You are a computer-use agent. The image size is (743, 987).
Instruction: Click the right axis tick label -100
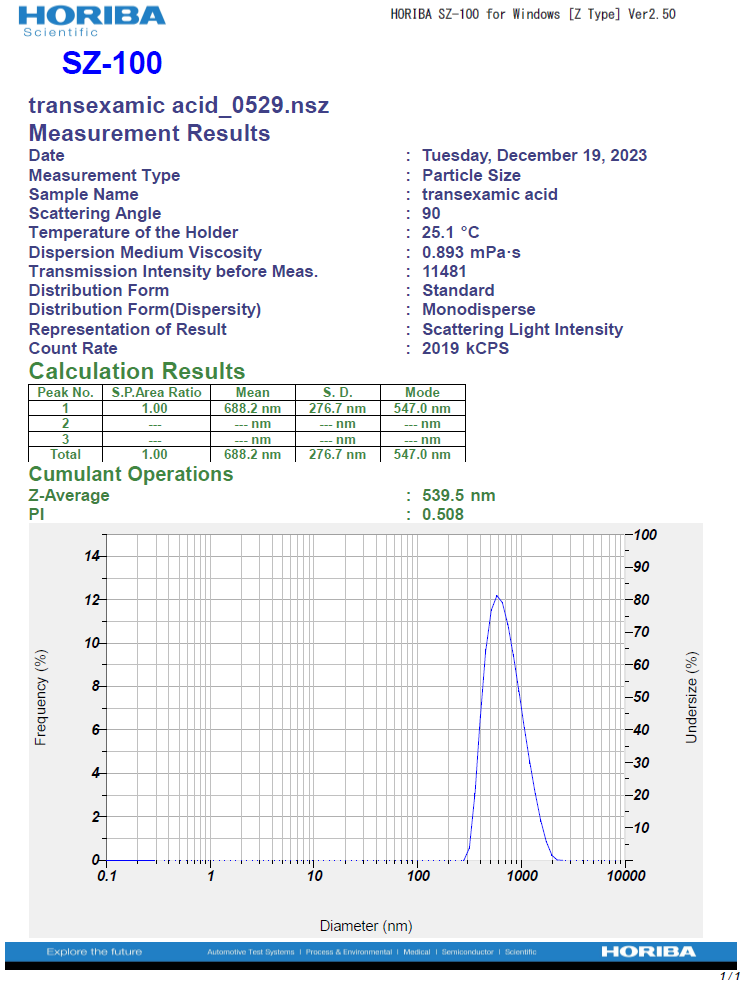coord(643,535)
